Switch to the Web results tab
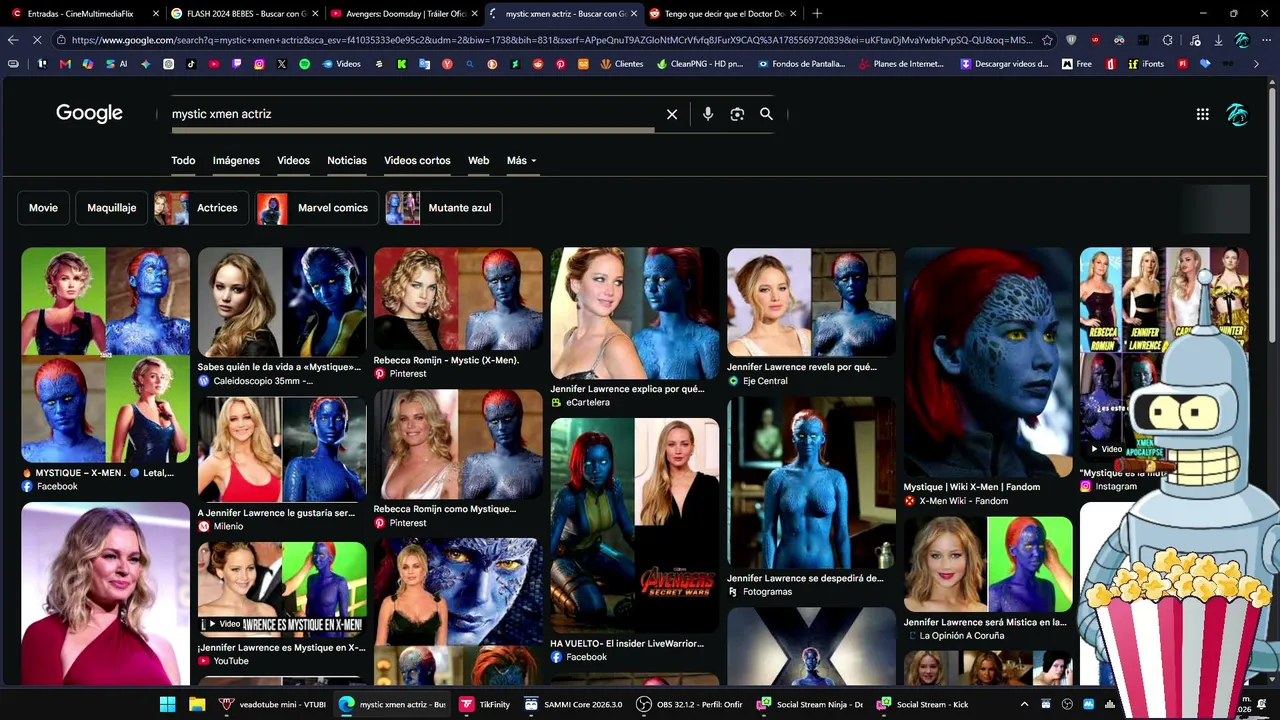The image size is (1280, 720). click(479, 160)
